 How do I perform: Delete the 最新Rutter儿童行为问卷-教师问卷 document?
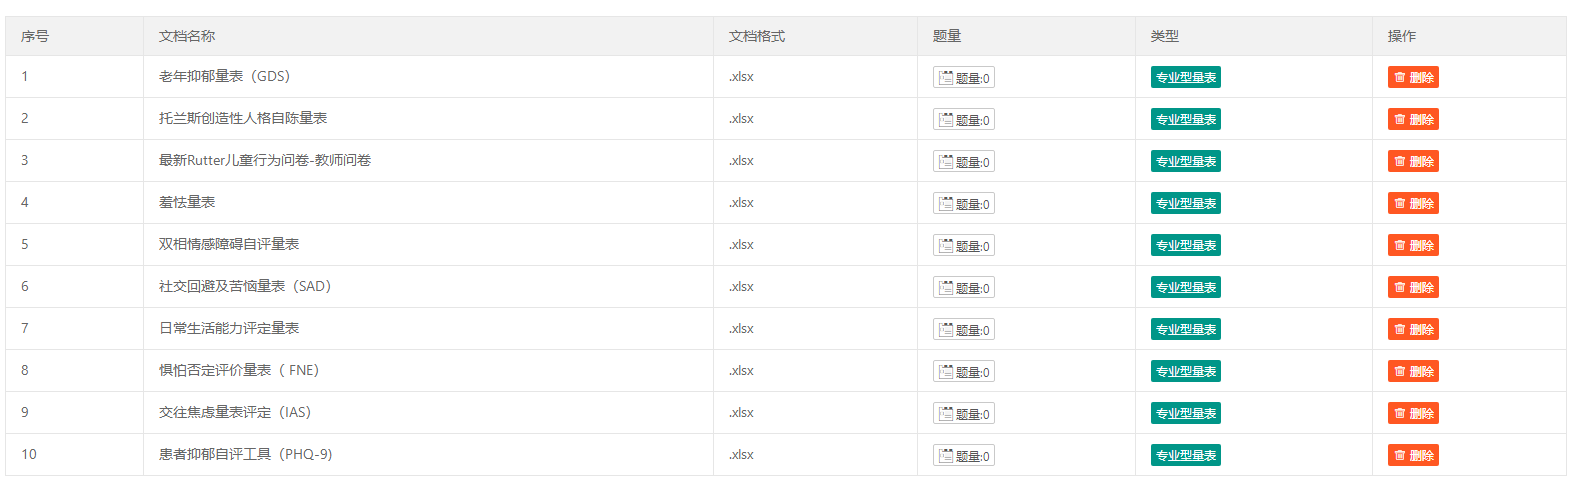click(1413, 161)
